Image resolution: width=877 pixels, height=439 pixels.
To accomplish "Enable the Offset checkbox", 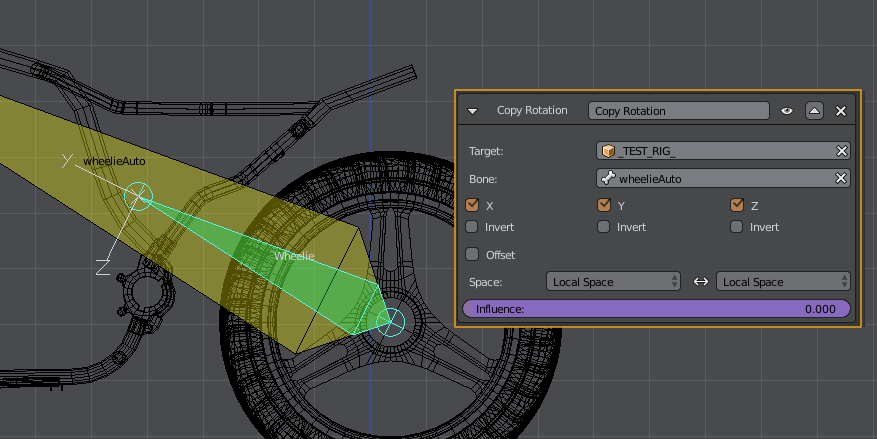I will [x=472, y=254].
